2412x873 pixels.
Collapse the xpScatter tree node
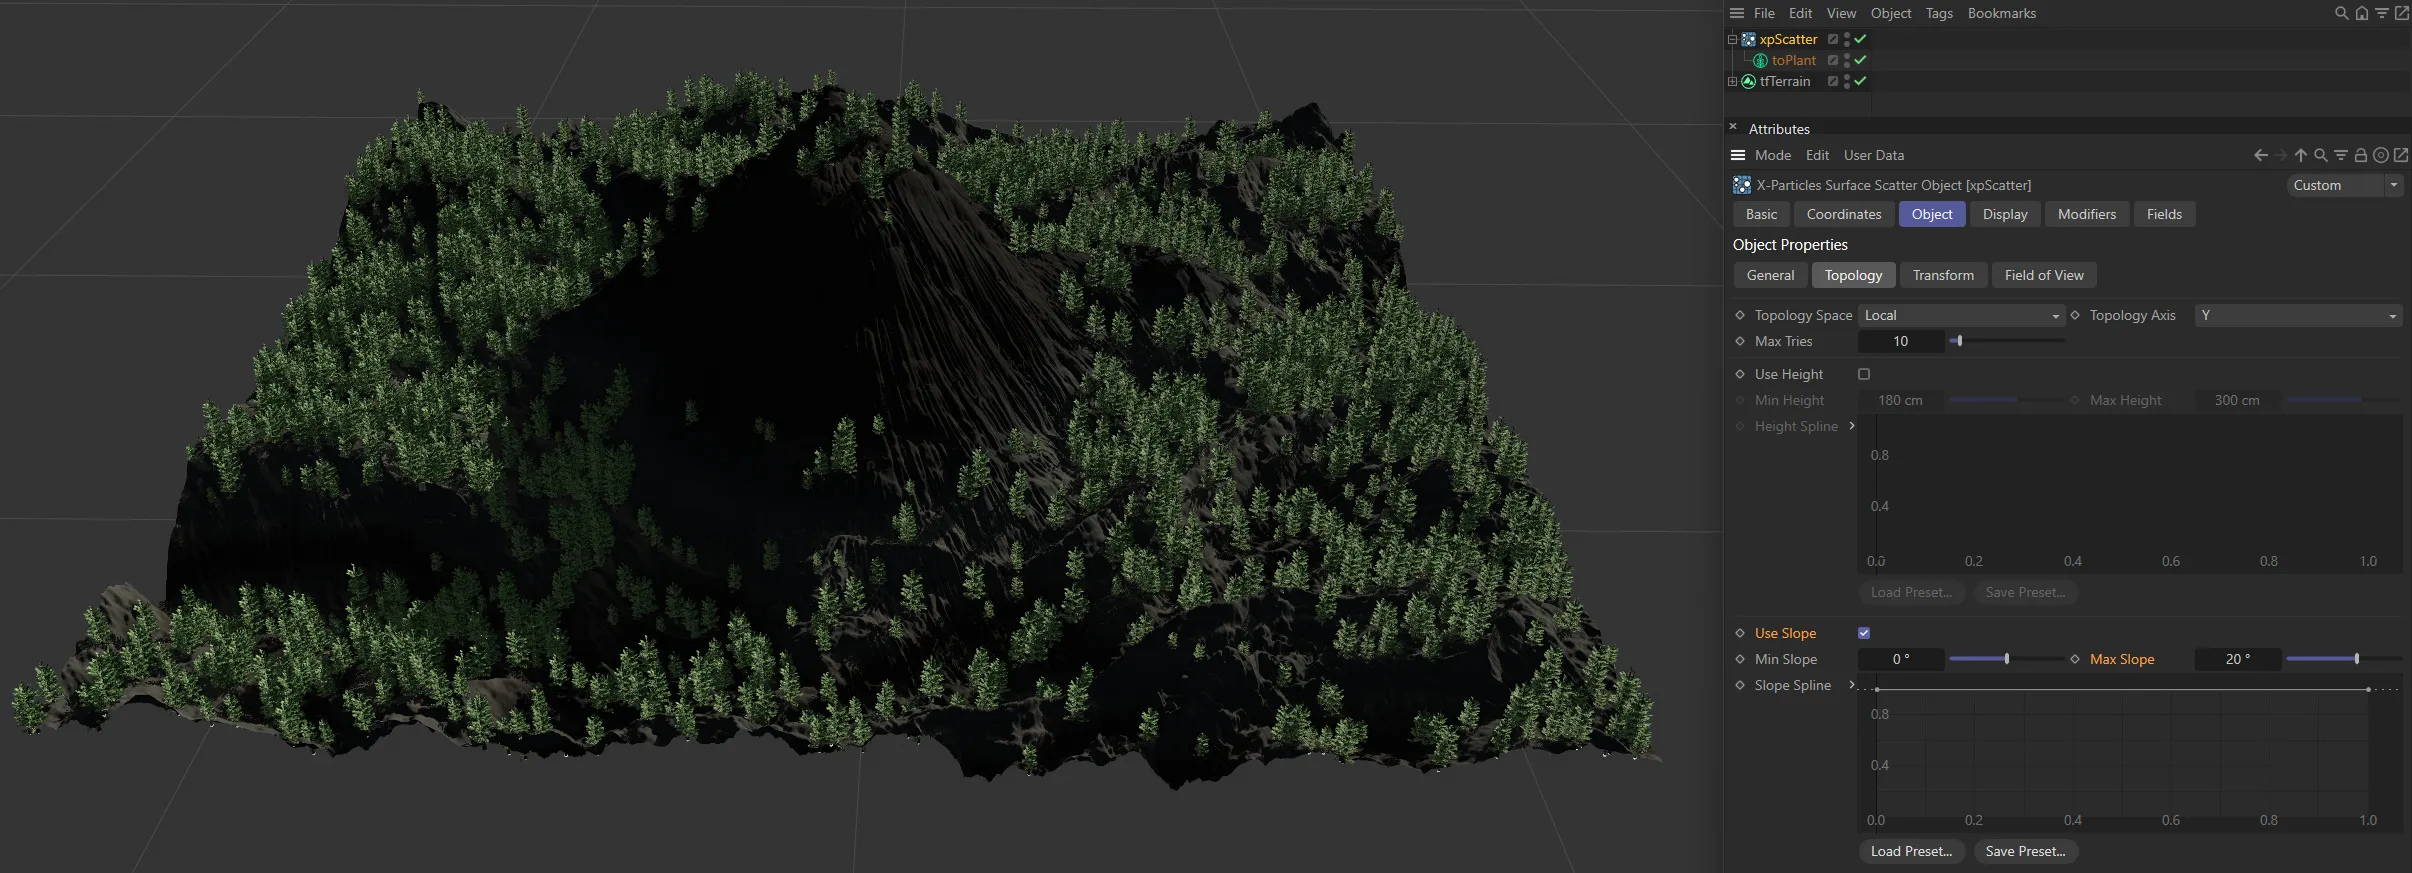click(1732, 39)
